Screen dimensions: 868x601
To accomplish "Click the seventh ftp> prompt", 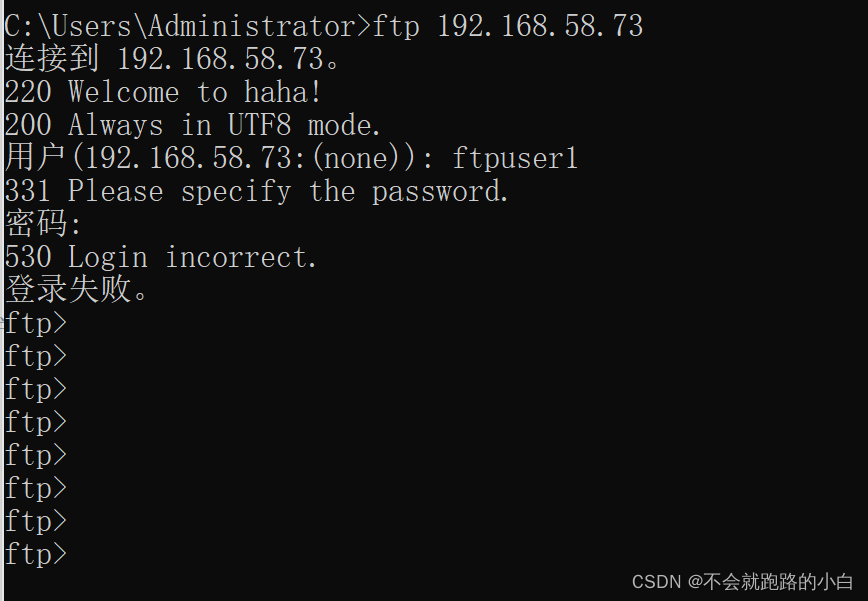I will [36, 521].
